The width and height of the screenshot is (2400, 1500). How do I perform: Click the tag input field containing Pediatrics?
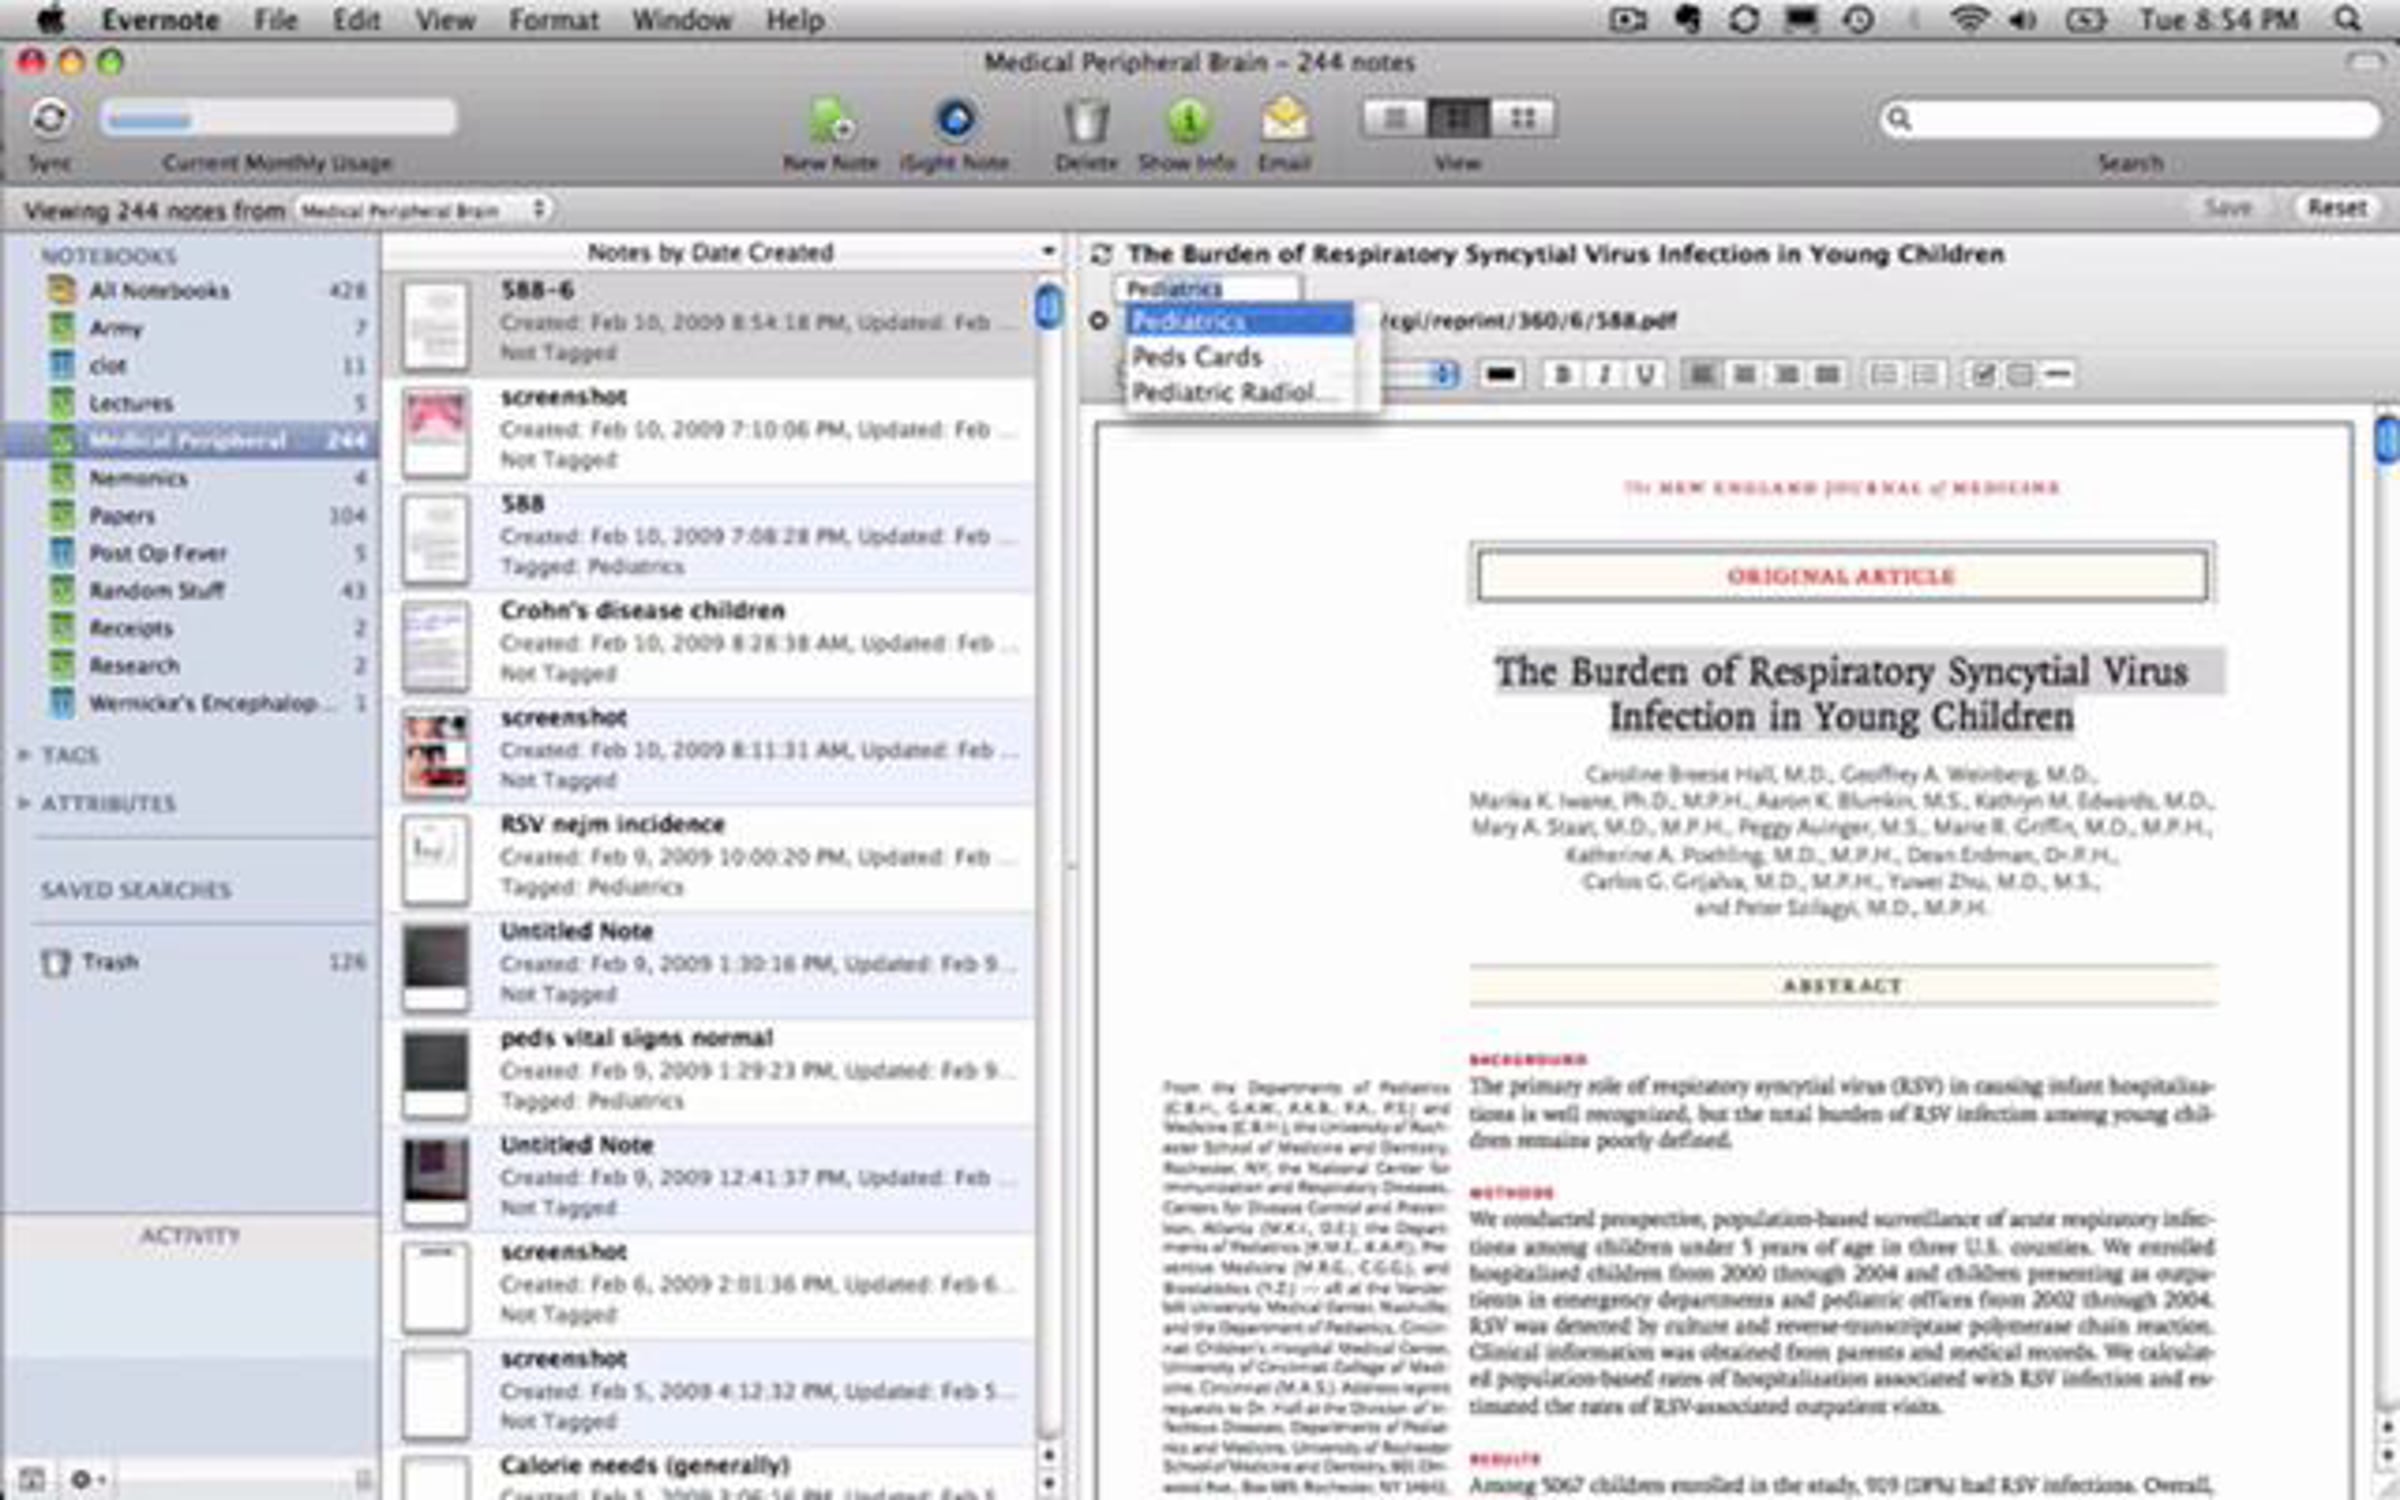(x=1206, y=288)
